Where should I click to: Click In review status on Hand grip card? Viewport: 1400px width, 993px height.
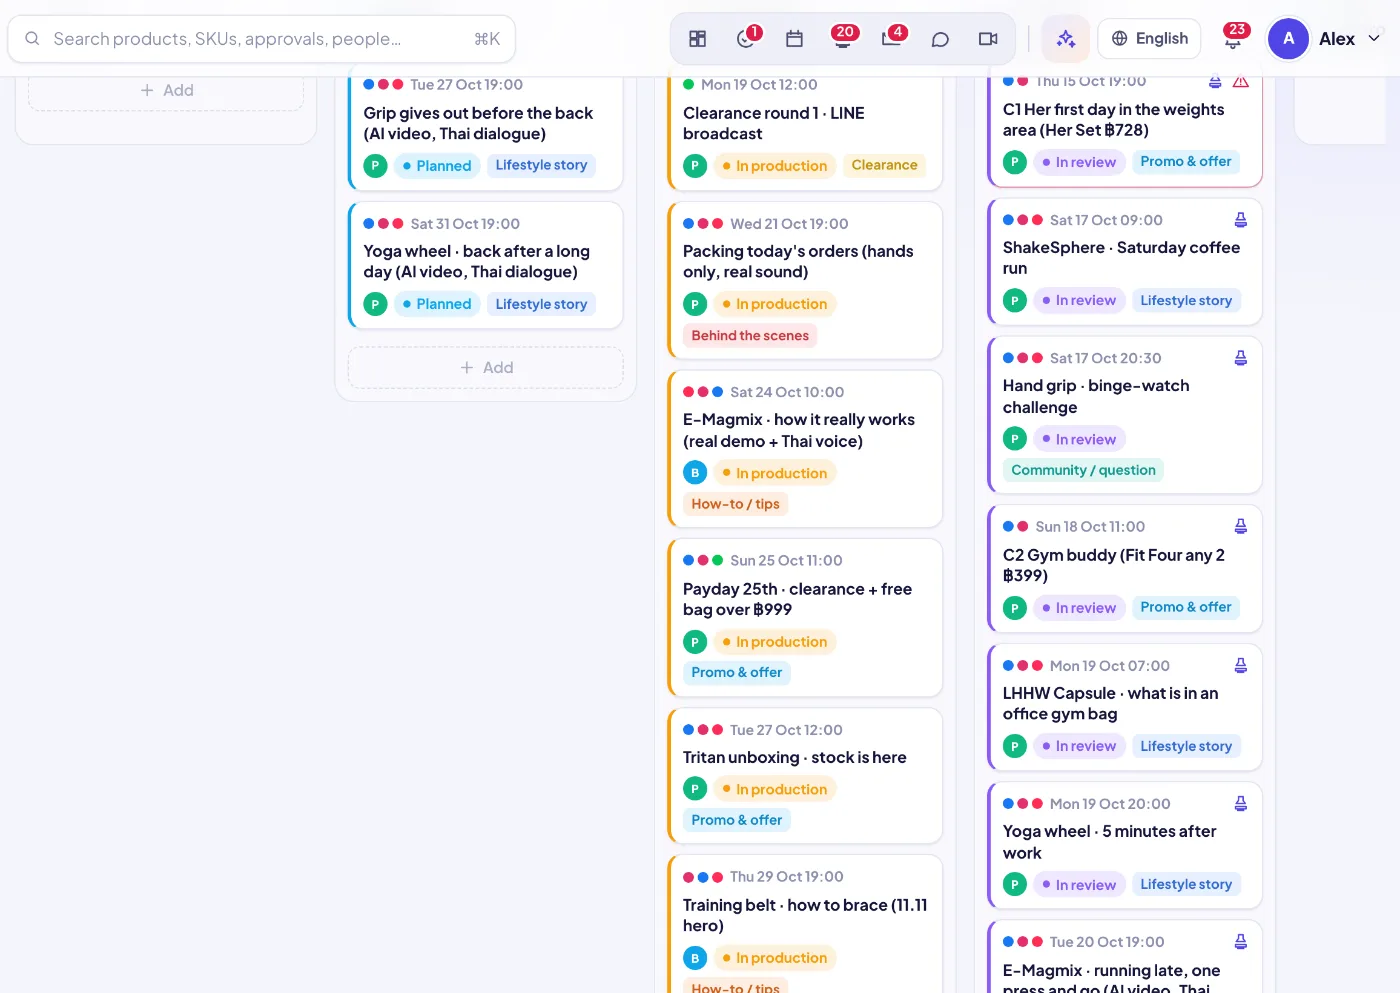tap(1079, 439)
